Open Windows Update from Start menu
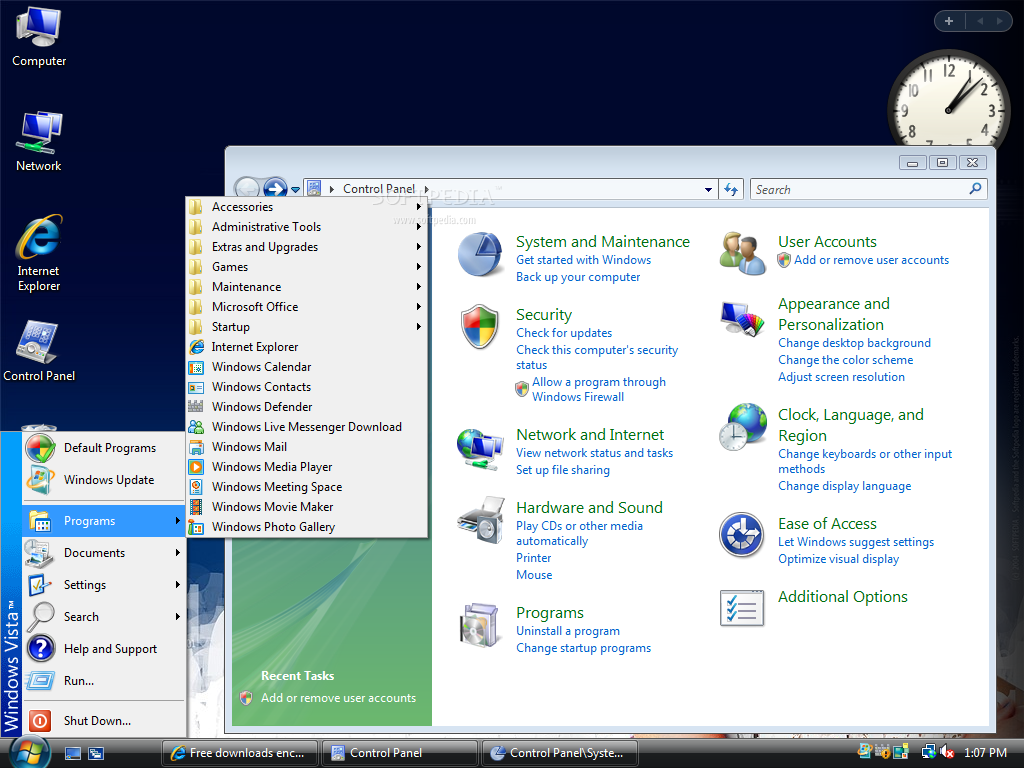The image size is (1024, 768). 104,479
